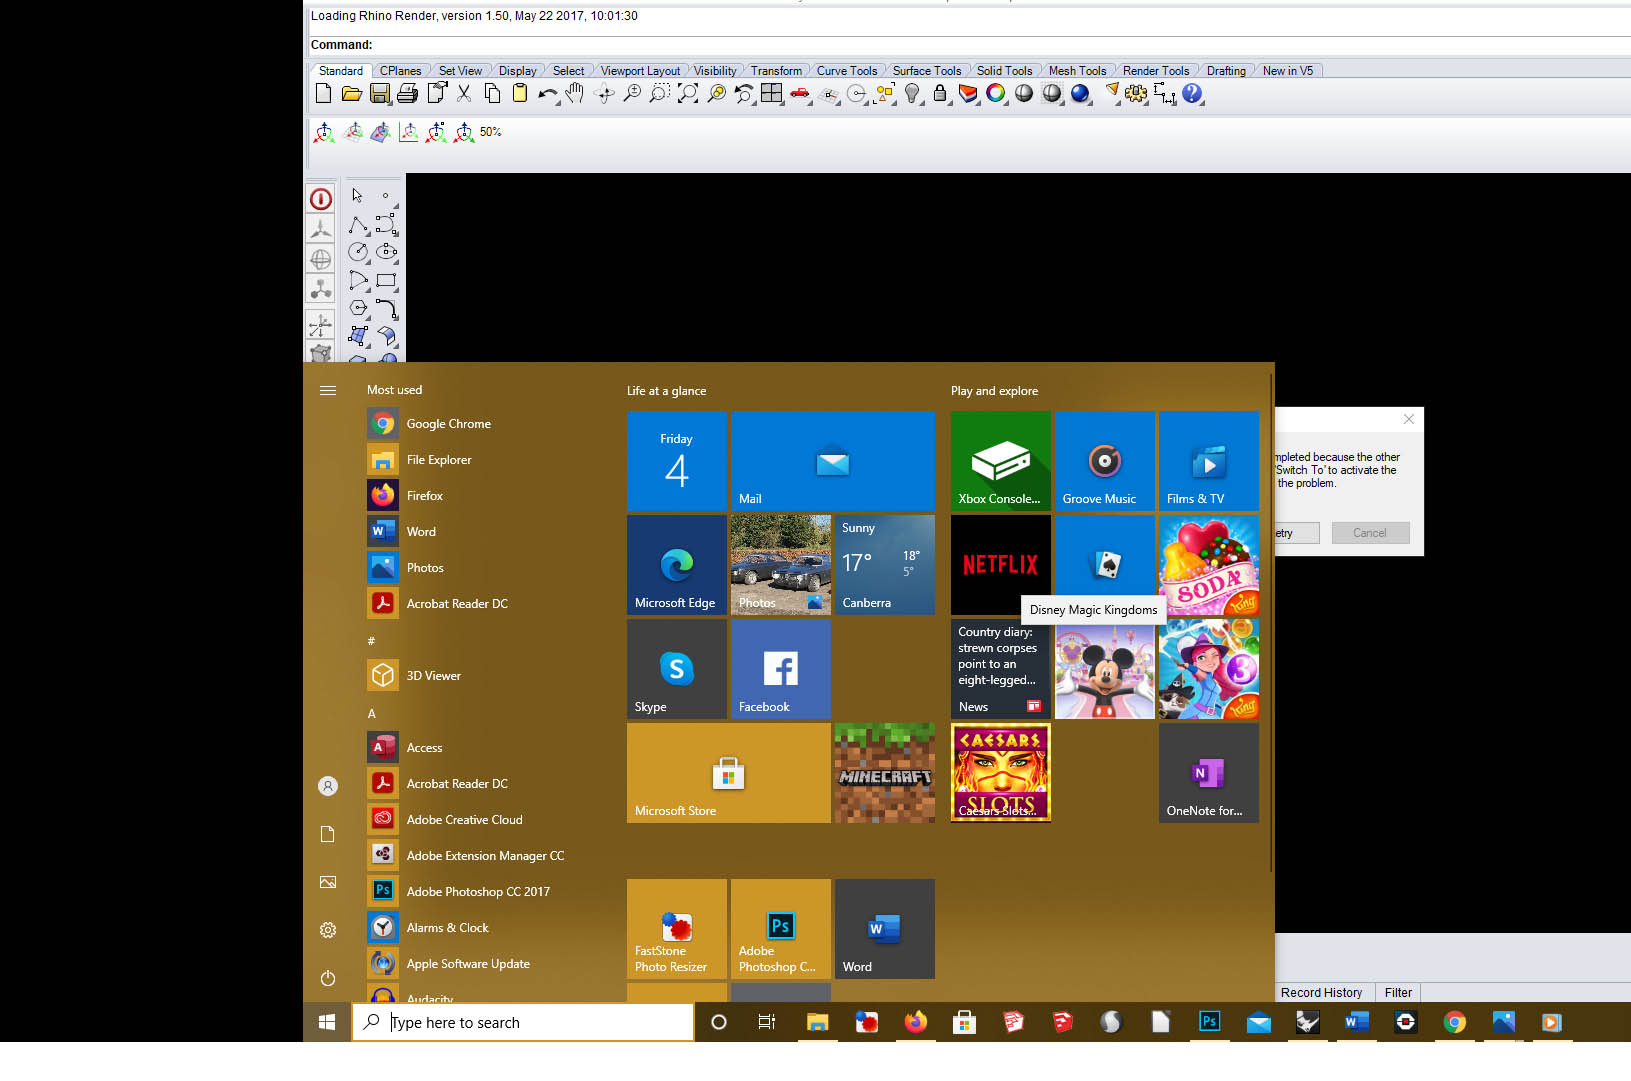
Task: Pick the Rectangle tool in left toolbar
Action: click(x=387, y=281)
